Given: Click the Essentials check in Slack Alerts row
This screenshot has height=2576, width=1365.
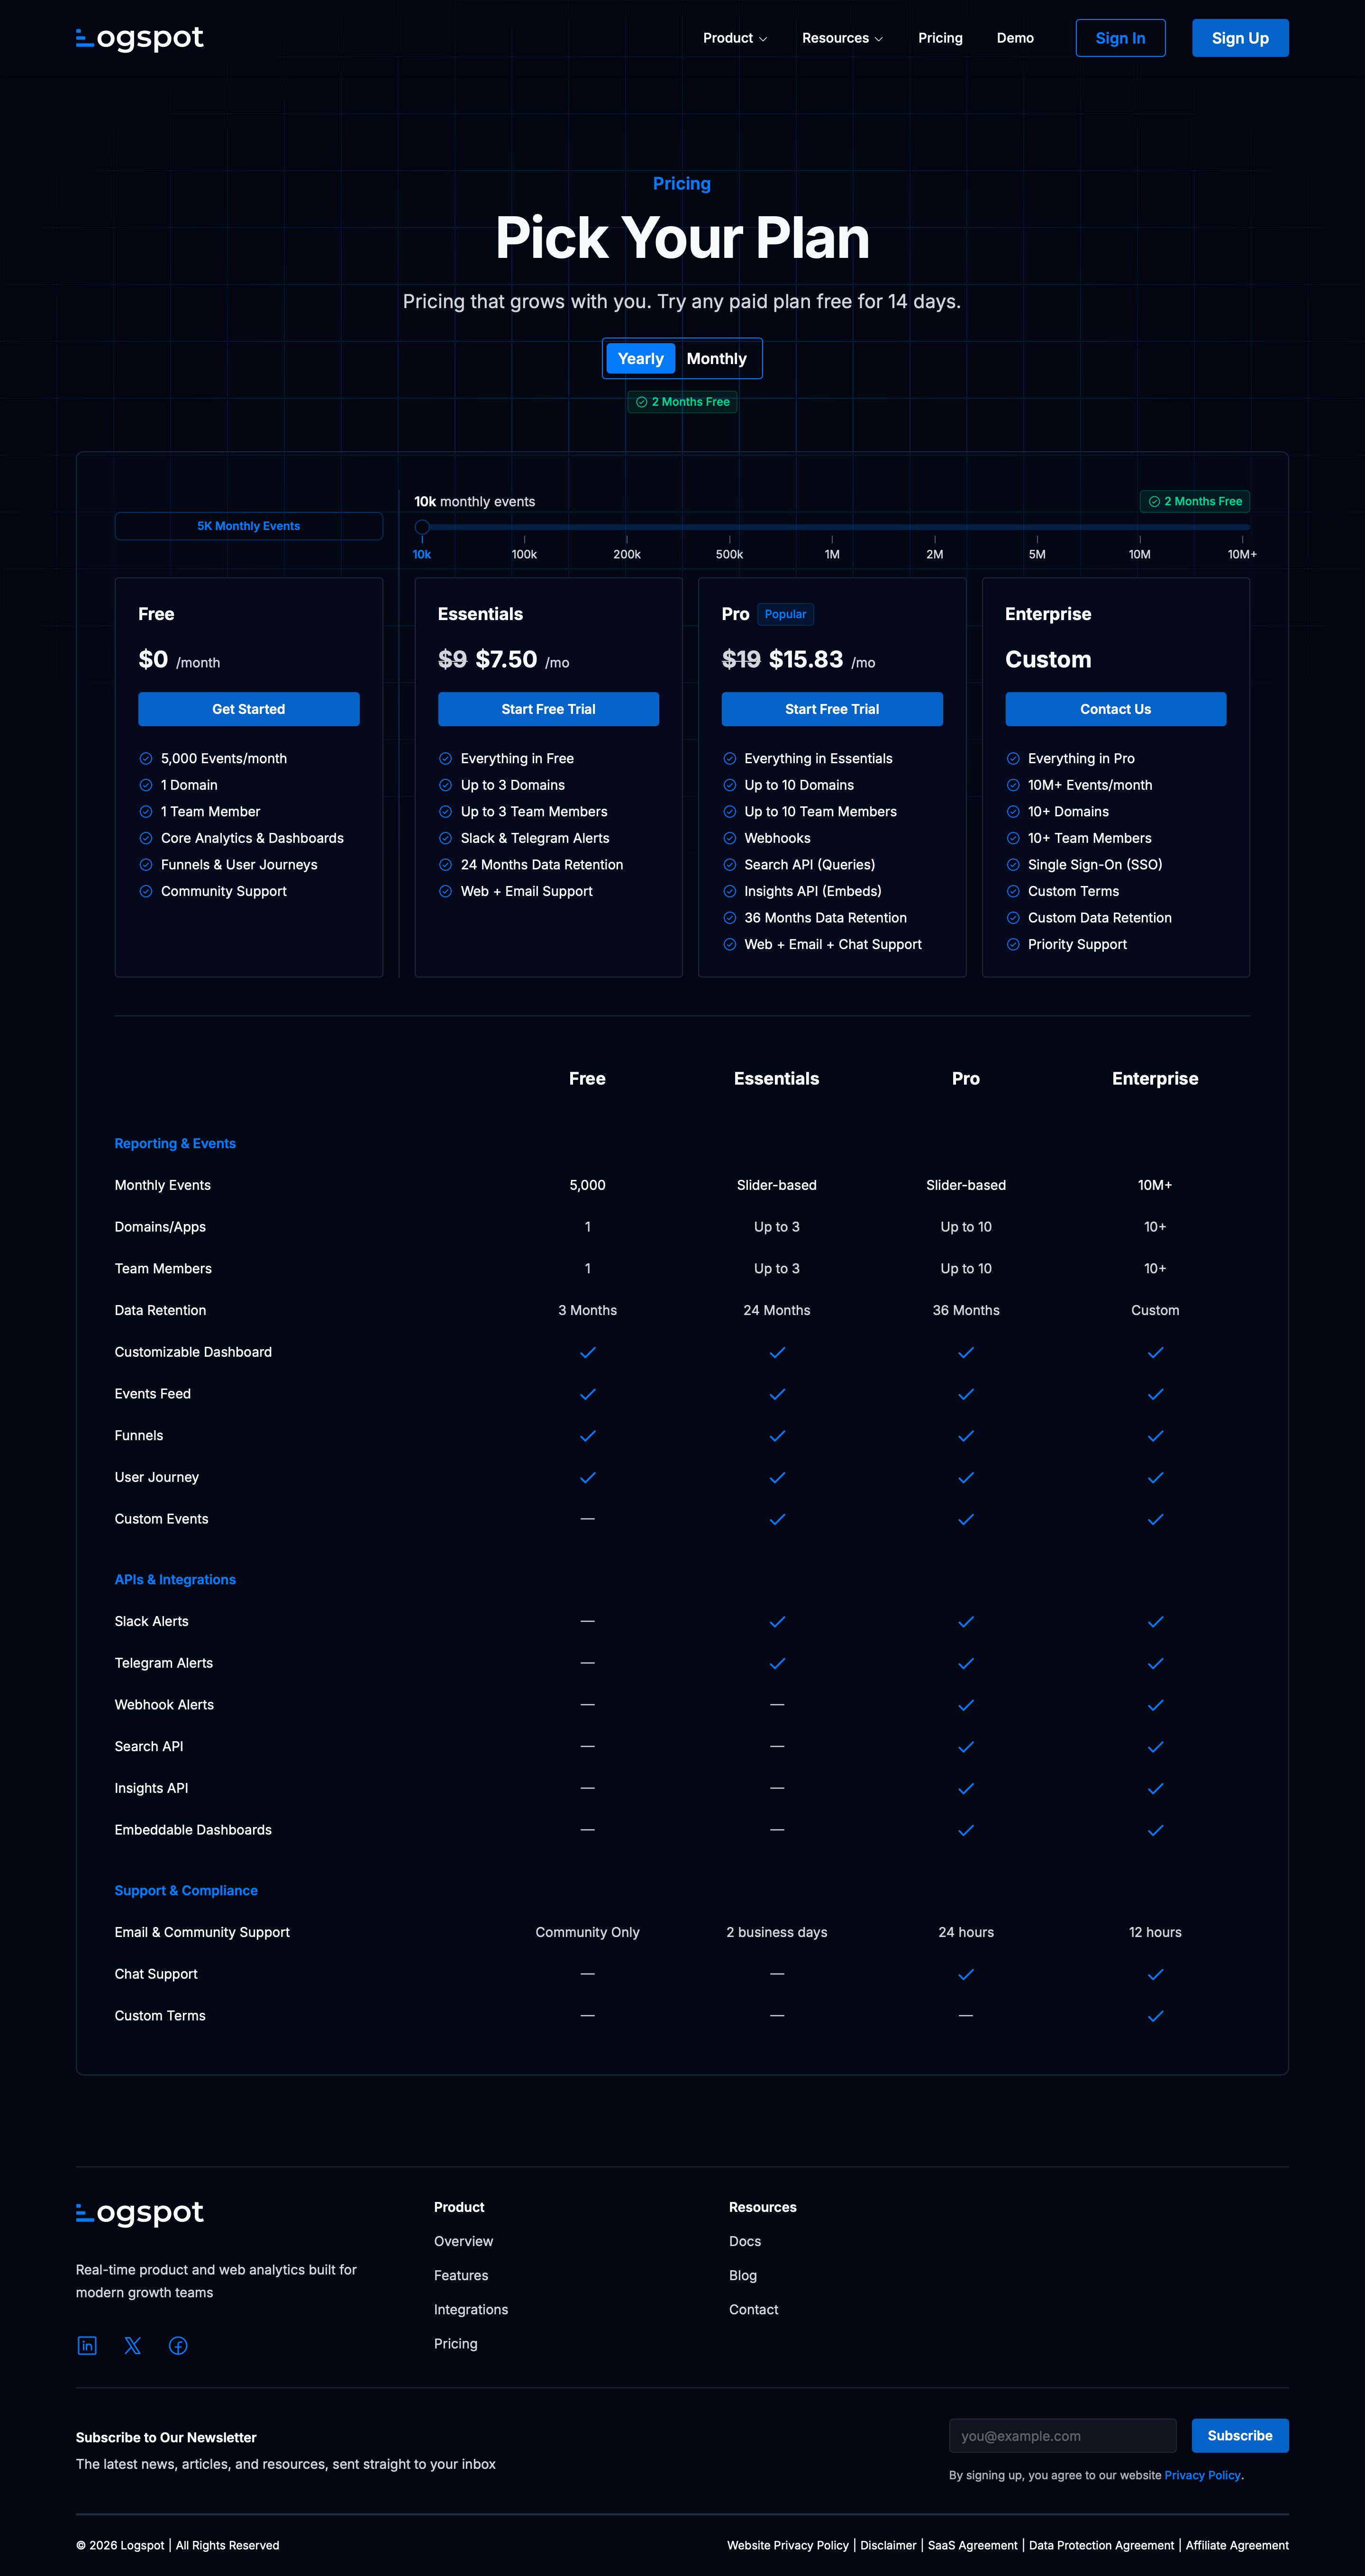Looking at the screenshot, I should click(x=777, y=1622).
